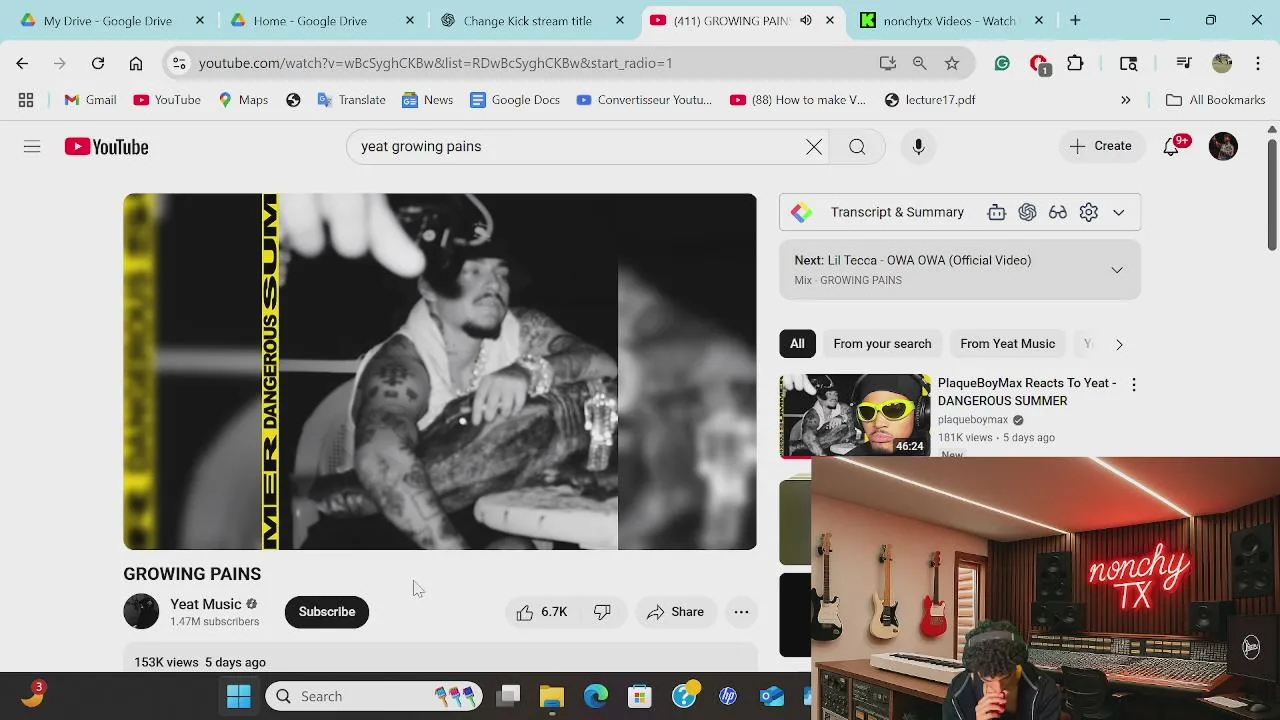Subscribe to Yeat Music channel

pyautogui.click(x=327, y=612)
